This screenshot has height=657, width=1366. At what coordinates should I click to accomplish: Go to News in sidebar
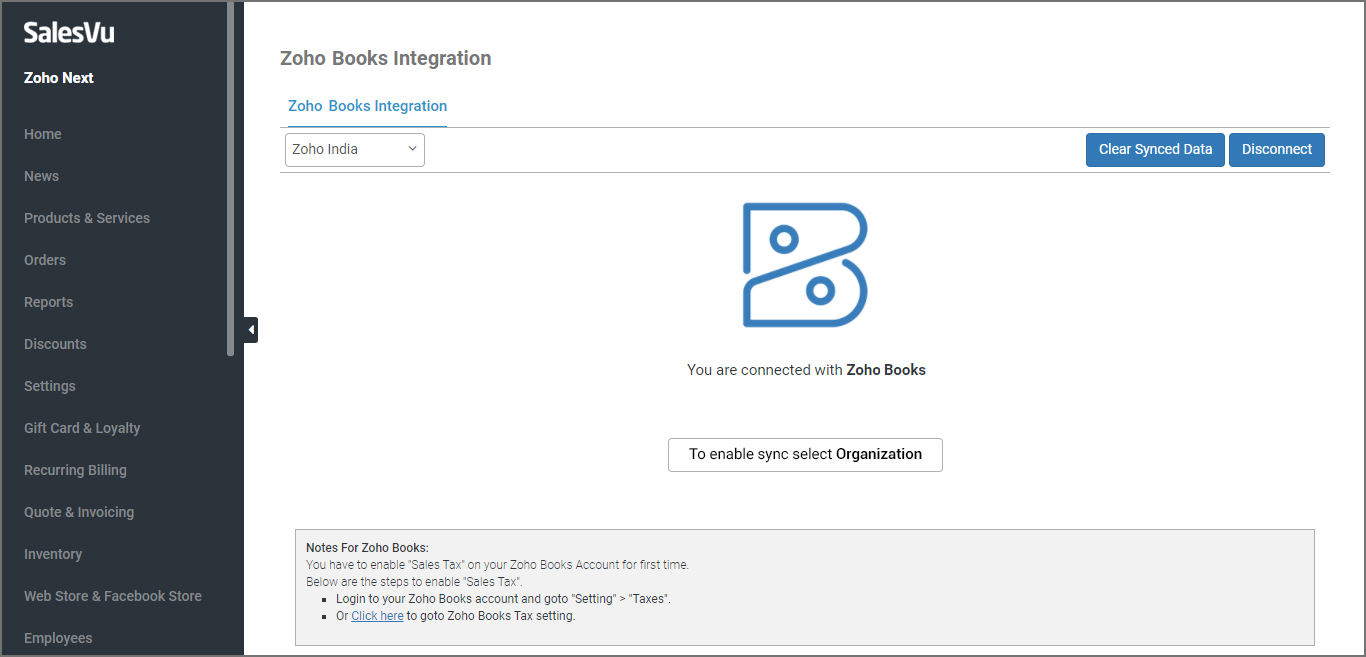pos(42,176)
